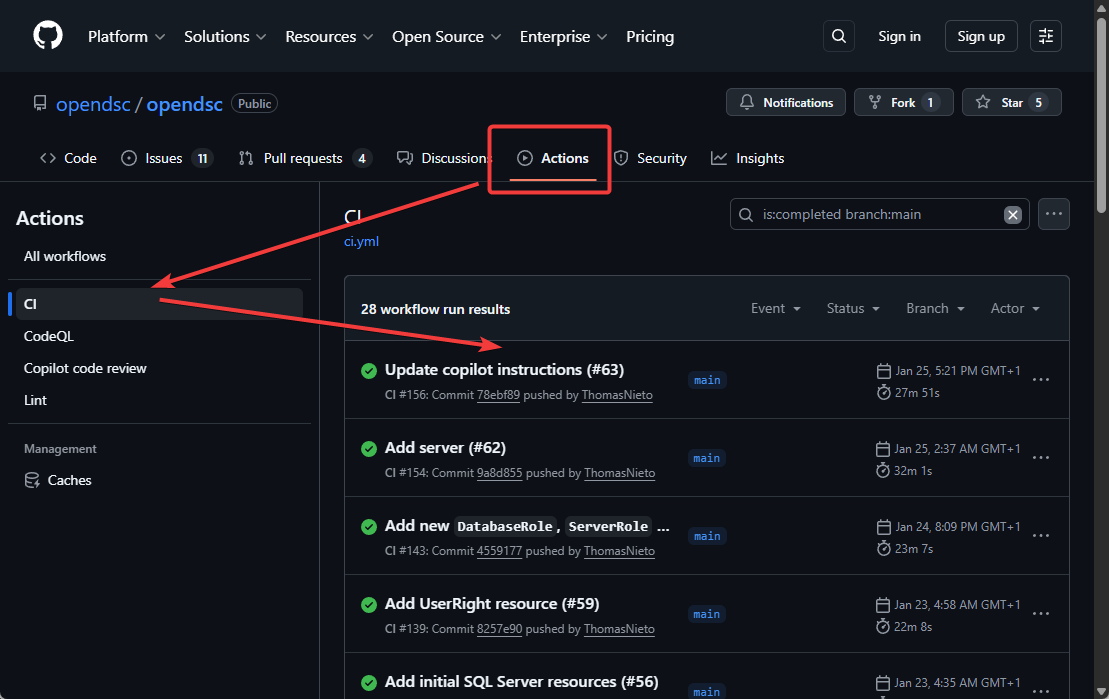The width and height of the screenshot is (1109, 699).
Task: Expand the Event filter dropdown
Action: pyautogui.click(x=776, y=309)
